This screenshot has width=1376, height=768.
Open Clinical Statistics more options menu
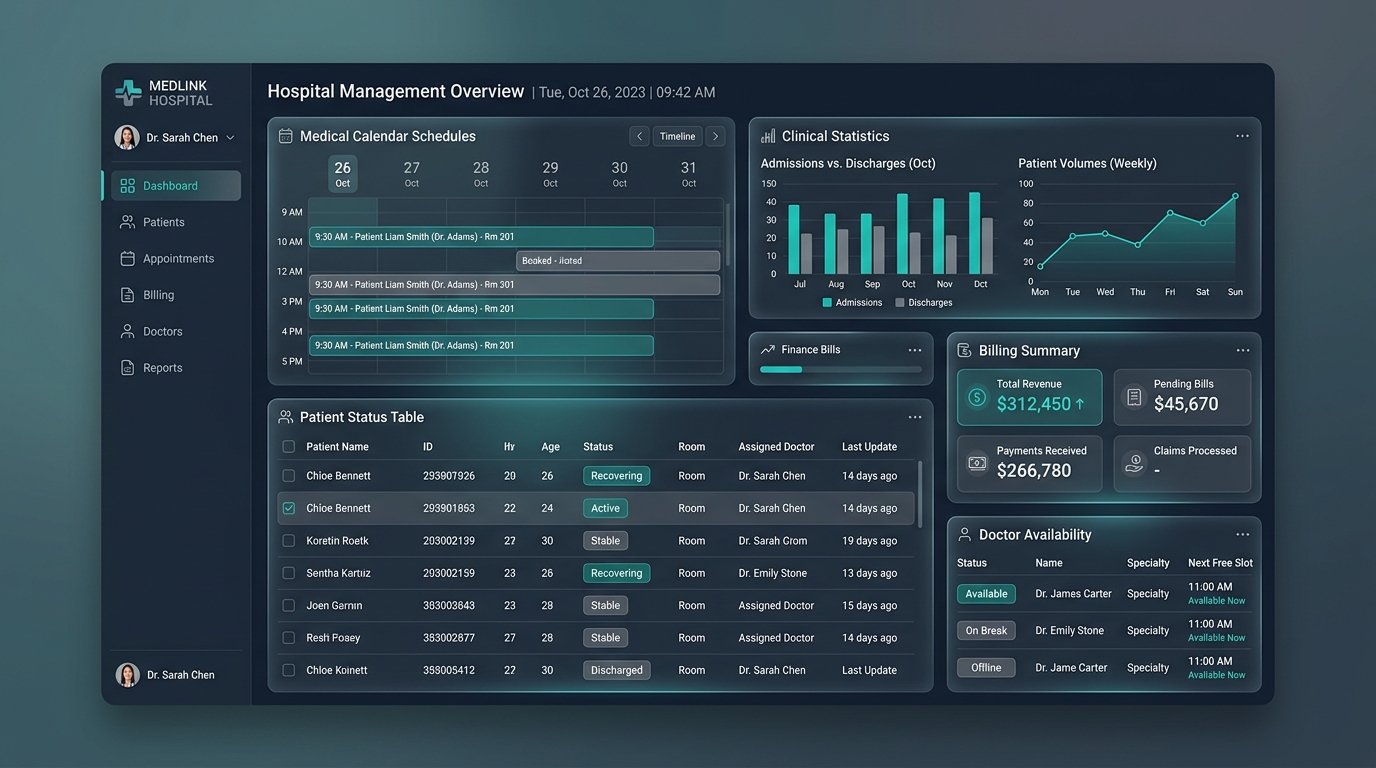[x=1242, y=136]
